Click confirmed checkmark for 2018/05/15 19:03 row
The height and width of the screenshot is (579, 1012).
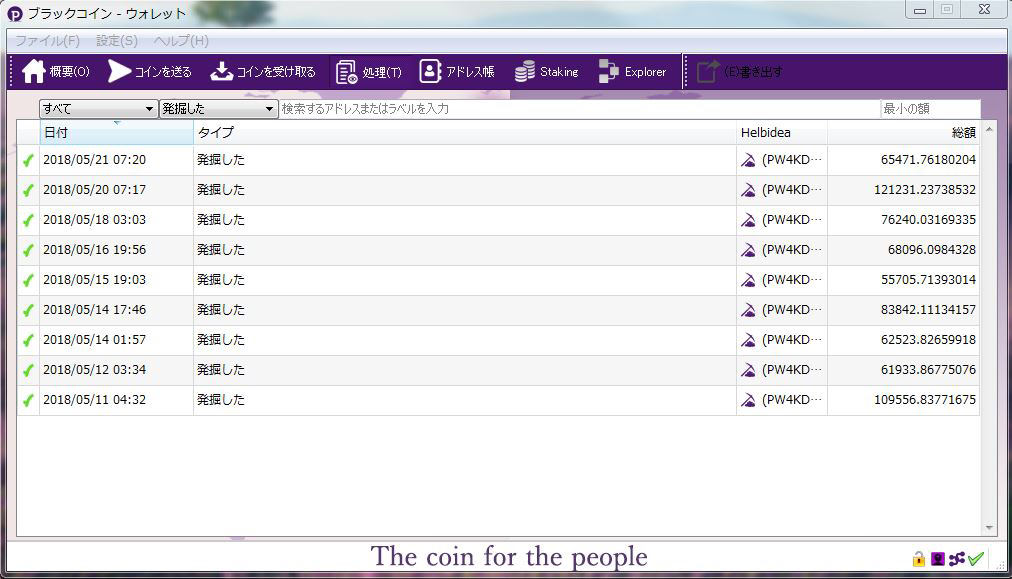pos(28,280)
